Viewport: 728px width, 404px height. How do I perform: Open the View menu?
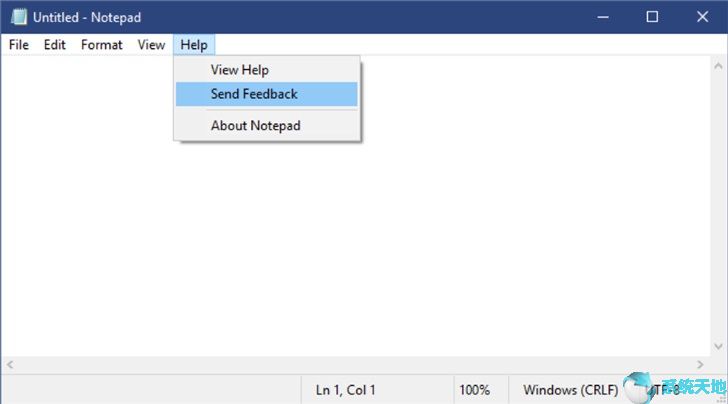click(151, 45)
